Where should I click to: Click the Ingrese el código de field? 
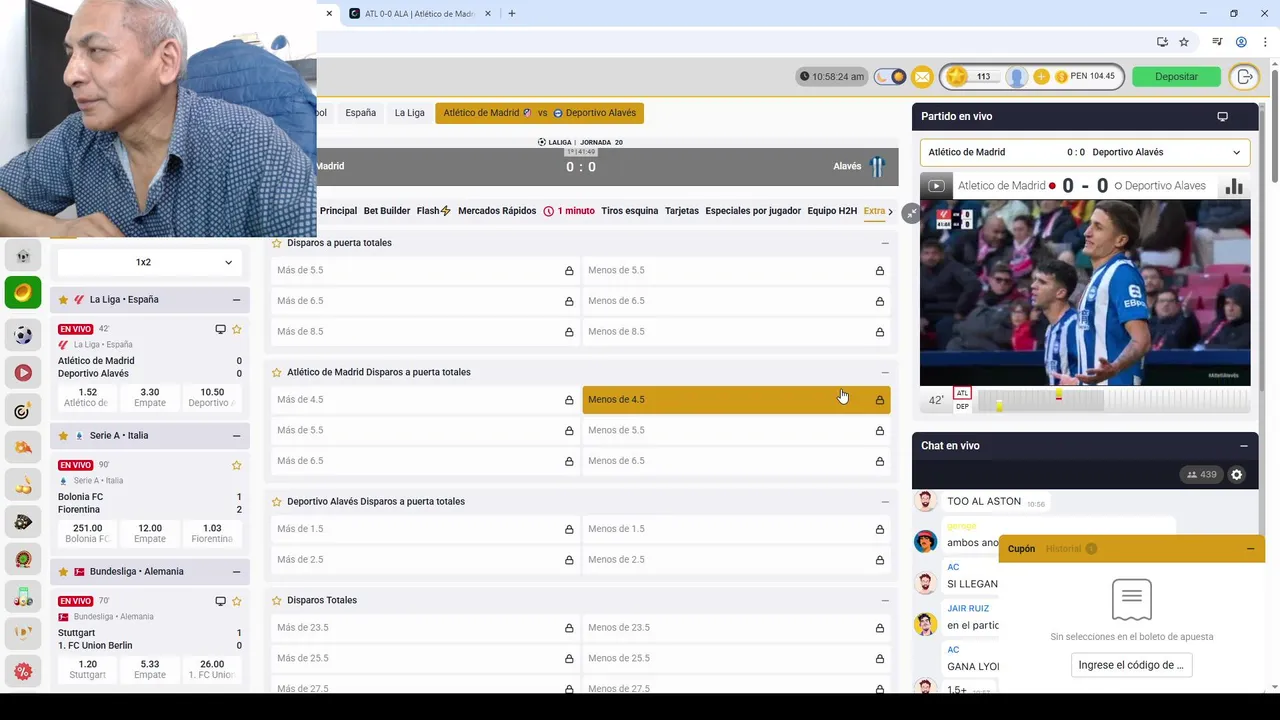tap(1131, 665)
